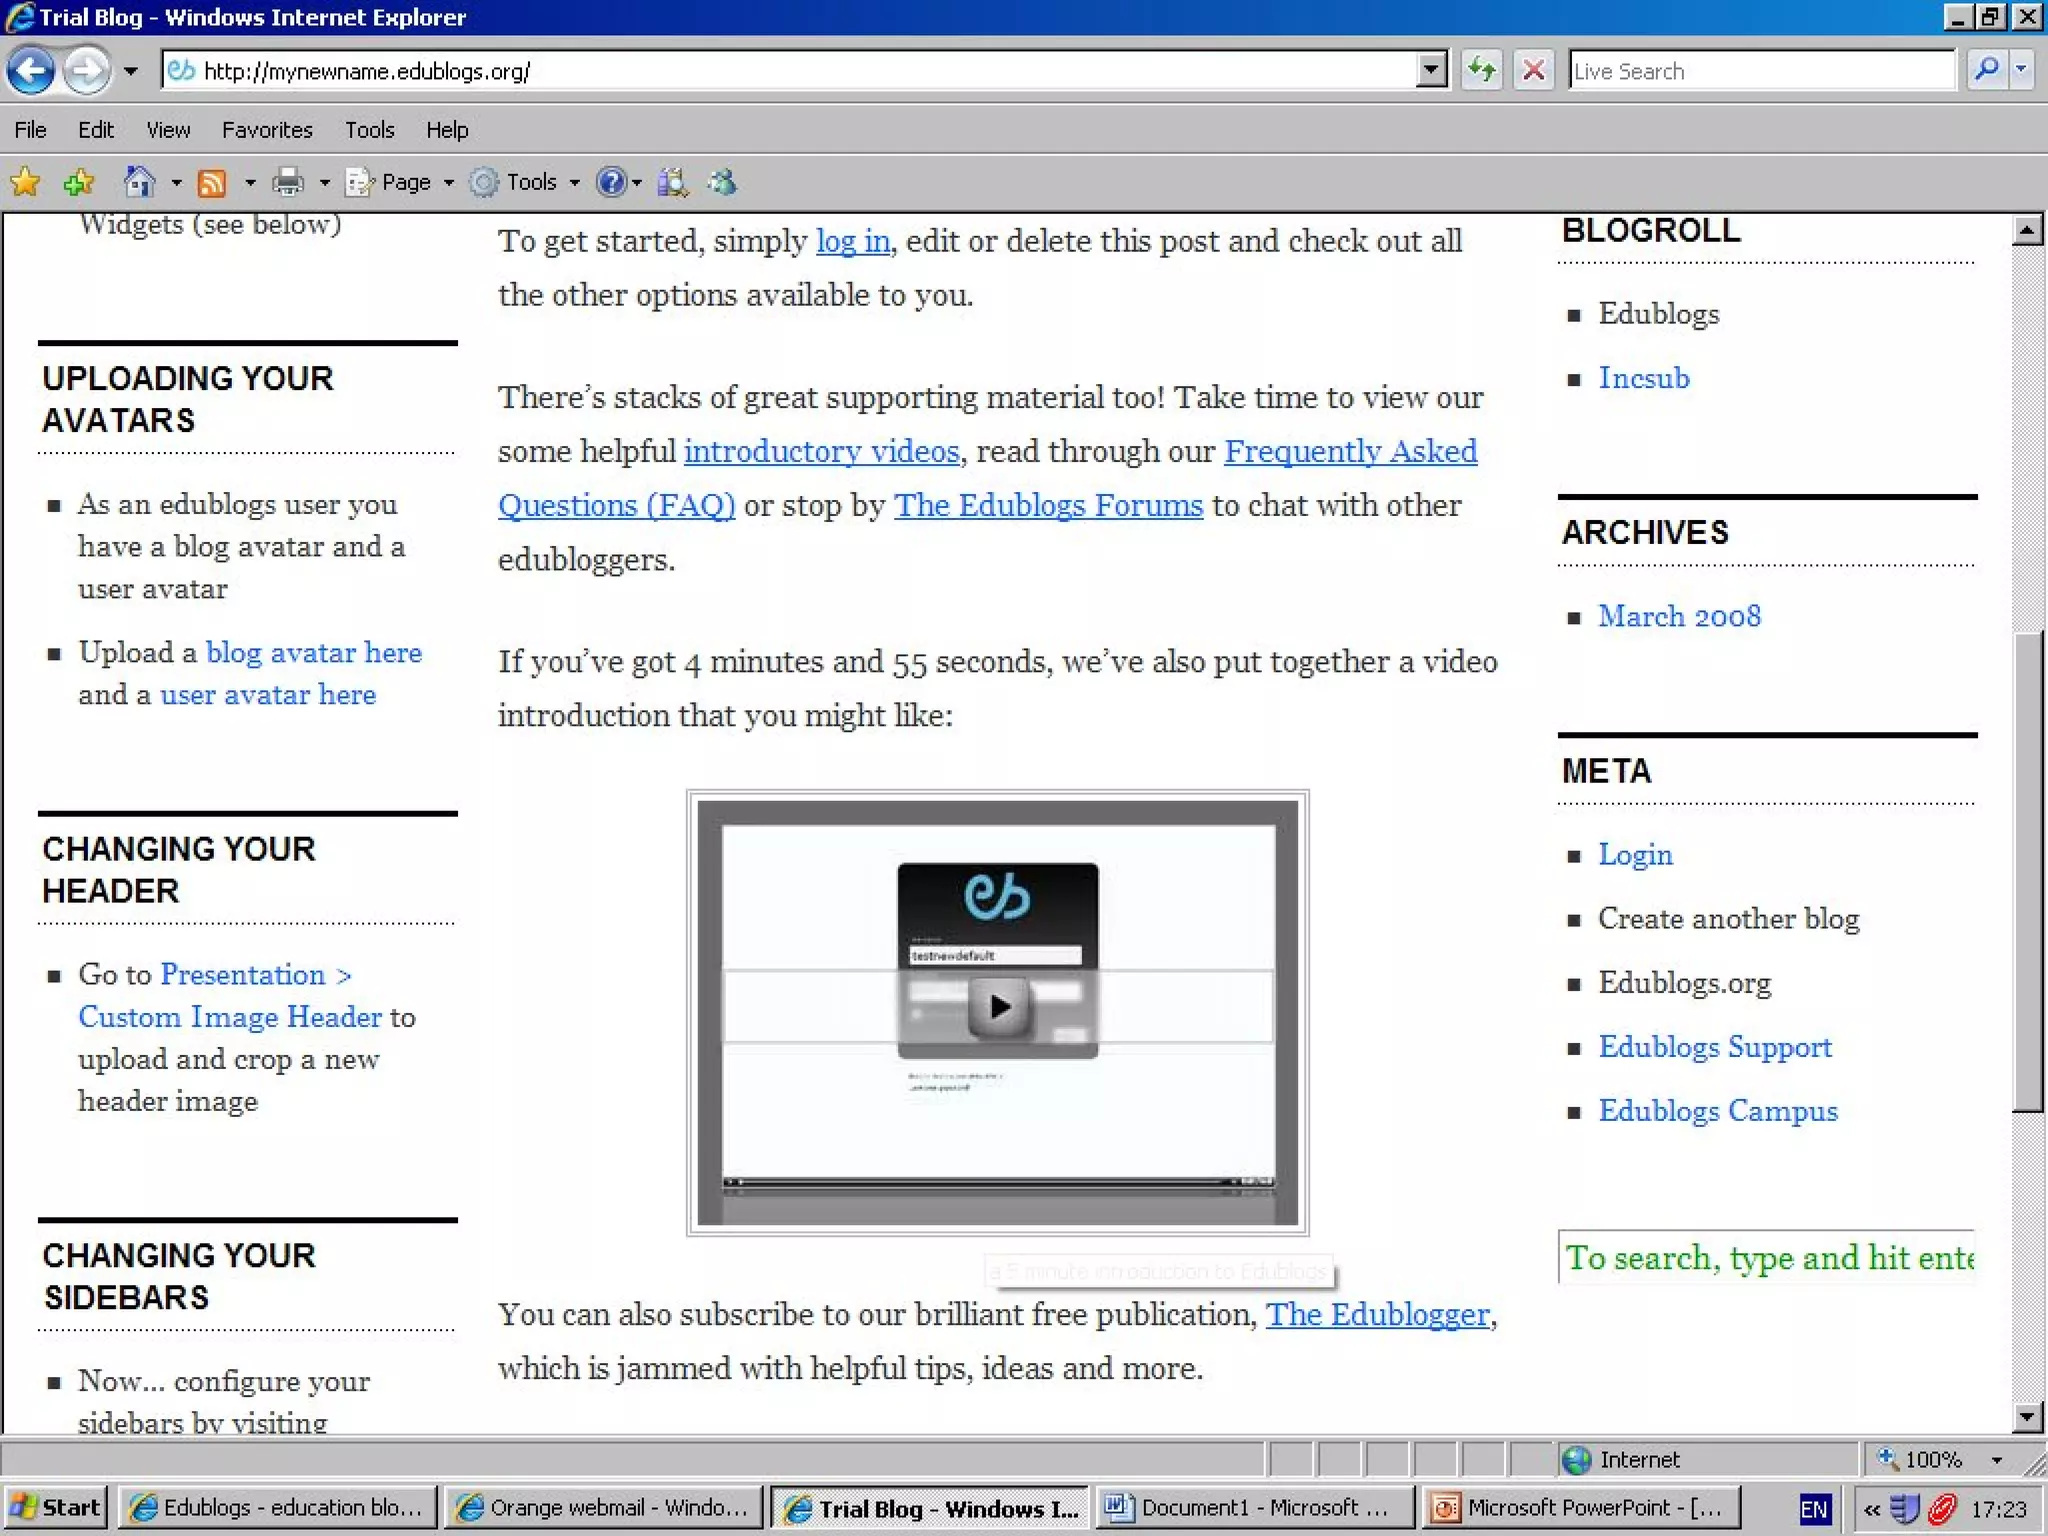Click the browser Back arrow button

(x=31, y=71)
